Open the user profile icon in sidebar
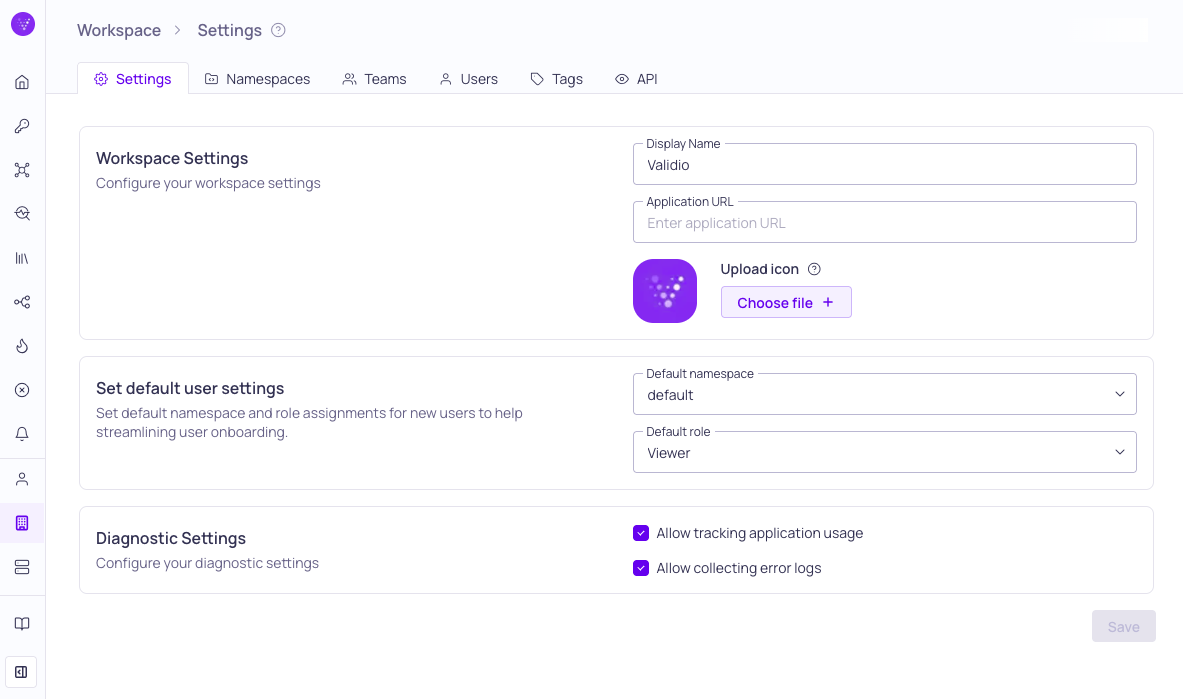The height and width of the screenshot is (699, 1183). [22, 479]
